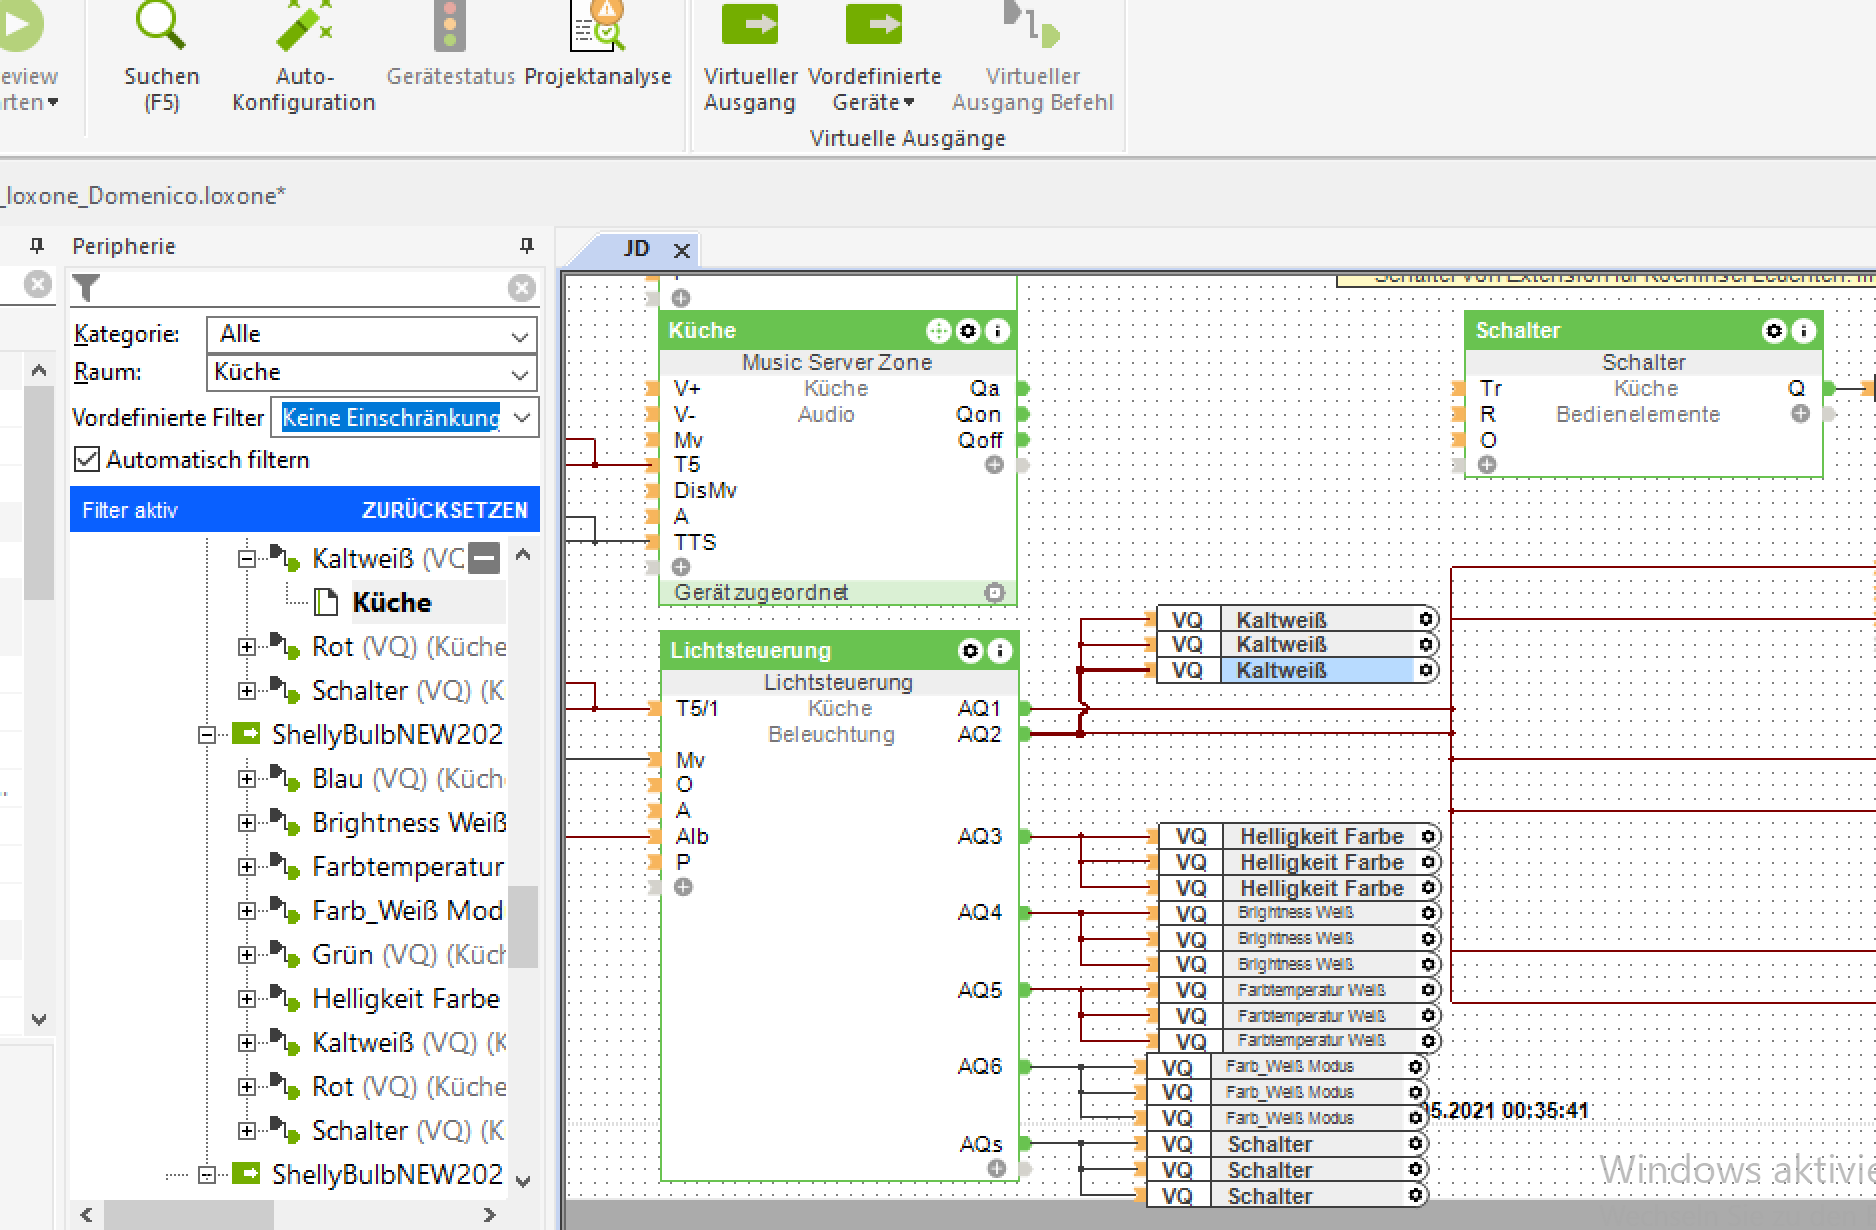Viewport: 1876px width, 1230px height.
Task: Run the Auto-Konfiguration wand tool
Action: (x=303, y=27)
